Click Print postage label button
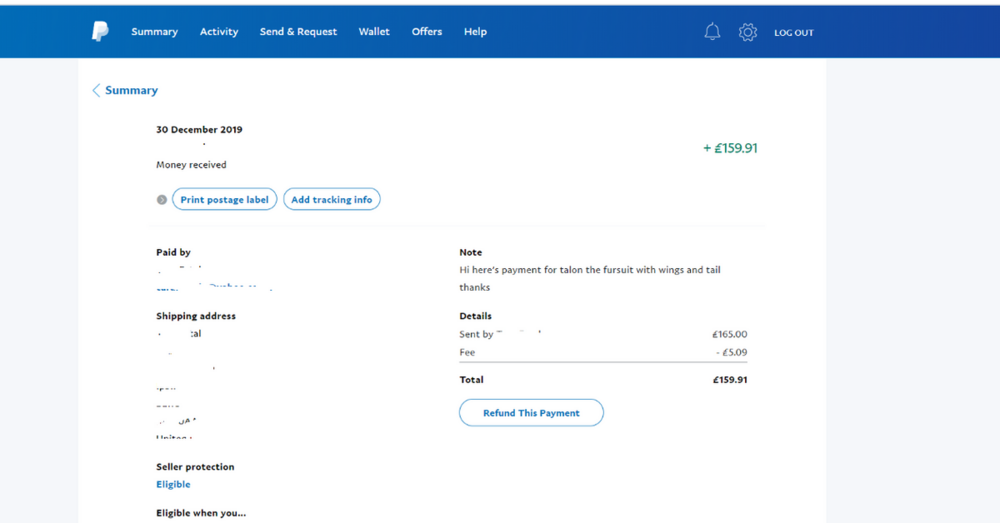The width and height of the screenshot is (1000, 523). 224,200
